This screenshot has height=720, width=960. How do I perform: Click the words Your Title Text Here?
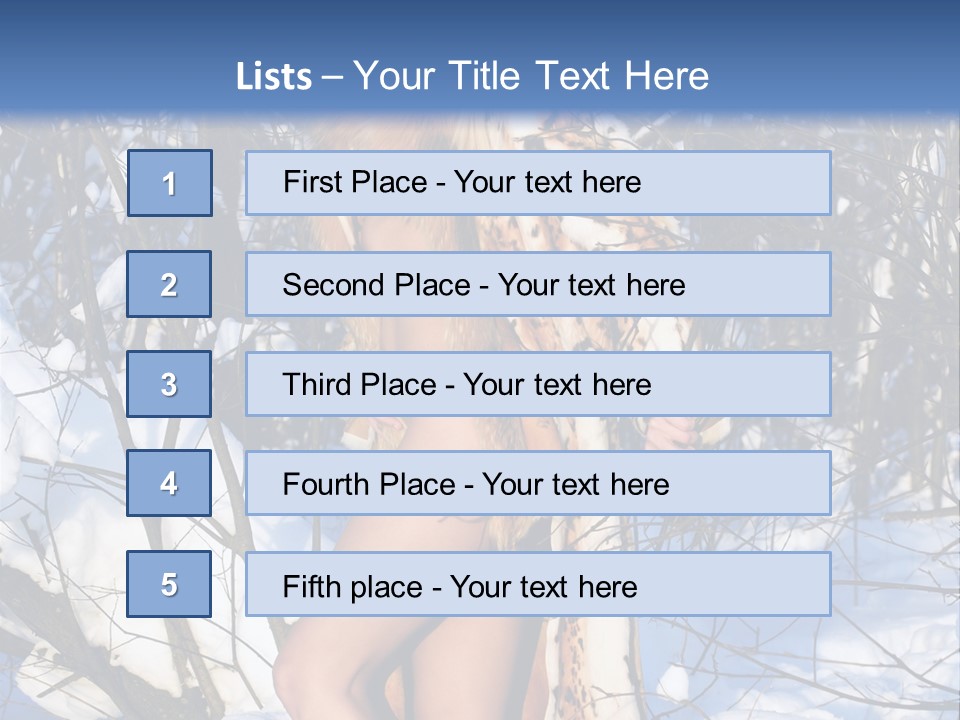(x=531, y=76)
